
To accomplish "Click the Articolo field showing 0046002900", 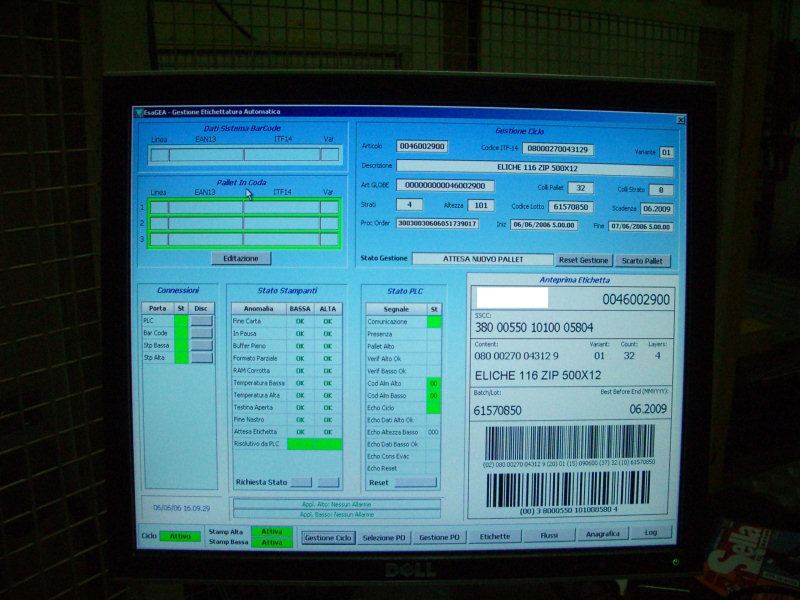I will [422, 147].
